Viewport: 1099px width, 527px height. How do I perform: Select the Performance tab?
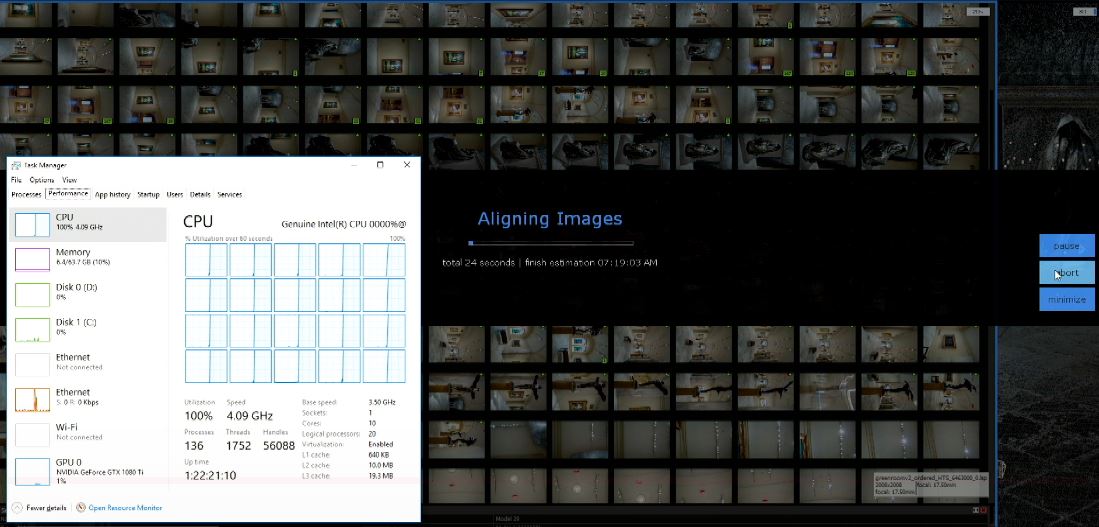(x=68, y=194)
